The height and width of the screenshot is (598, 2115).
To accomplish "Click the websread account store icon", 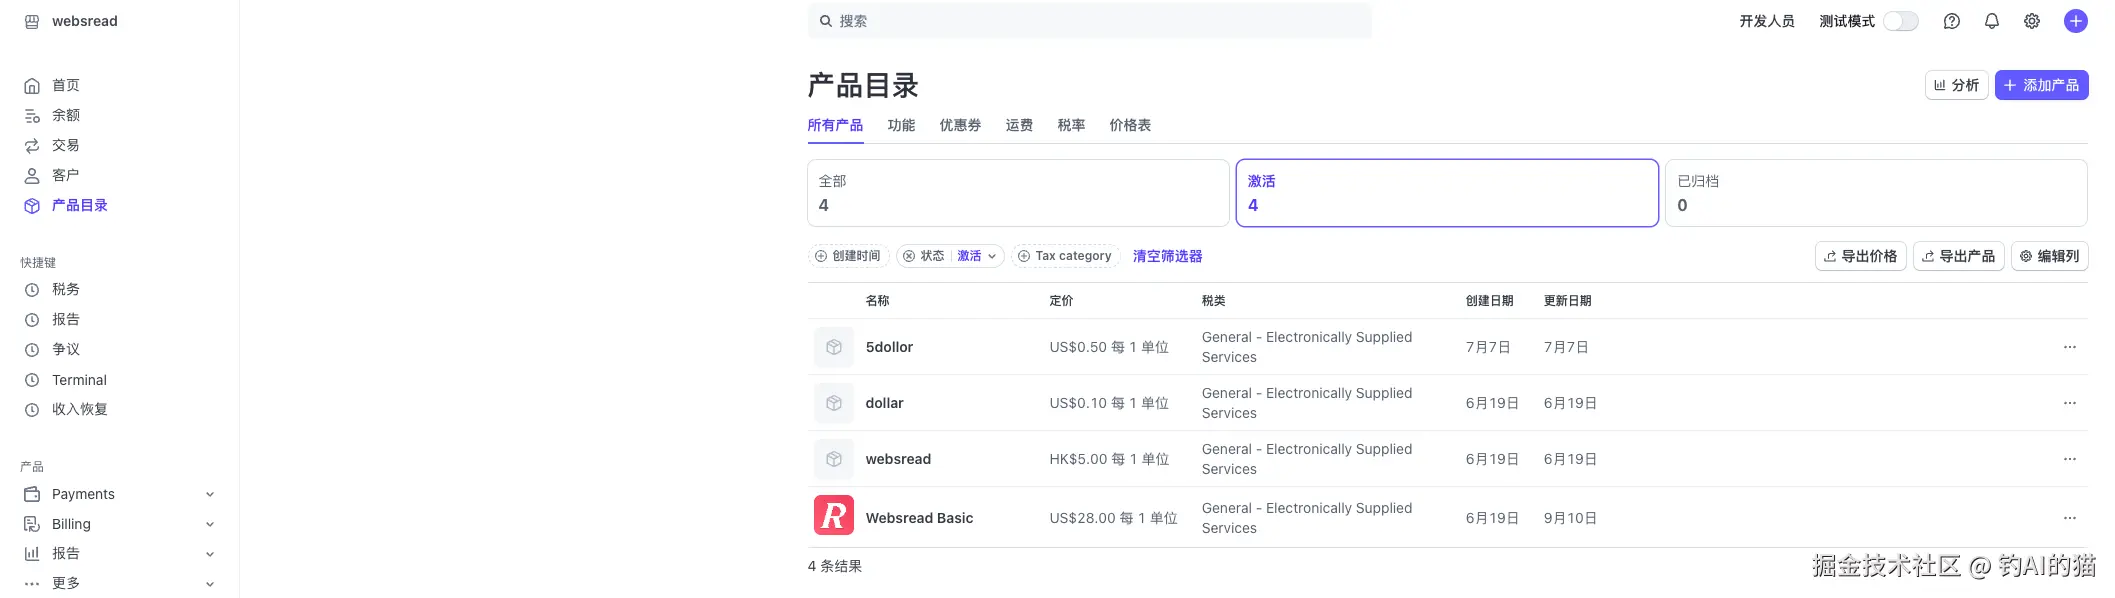I will [32, 21].
